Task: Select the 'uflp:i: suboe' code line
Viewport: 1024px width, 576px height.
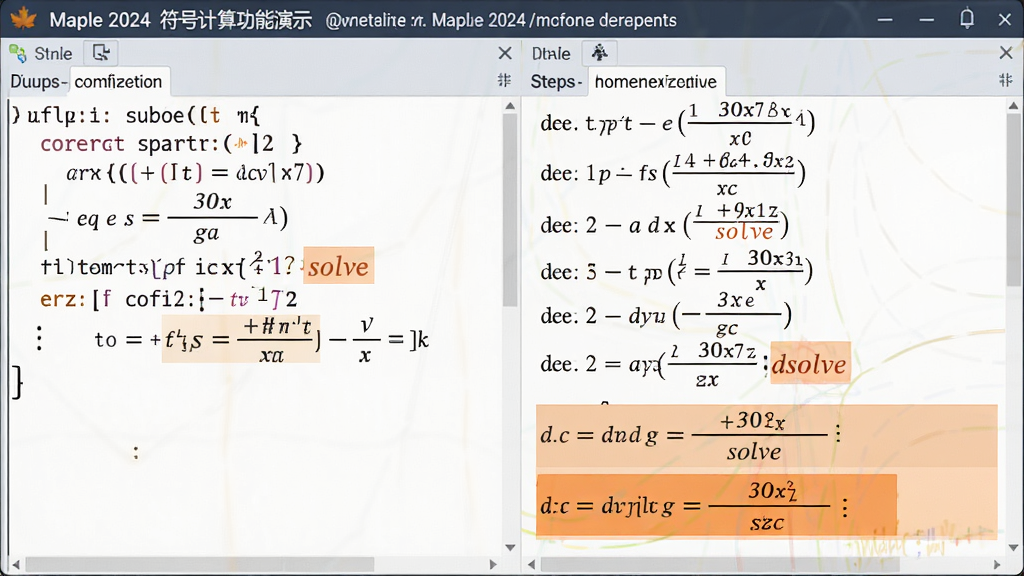Action: click(136, 116)
